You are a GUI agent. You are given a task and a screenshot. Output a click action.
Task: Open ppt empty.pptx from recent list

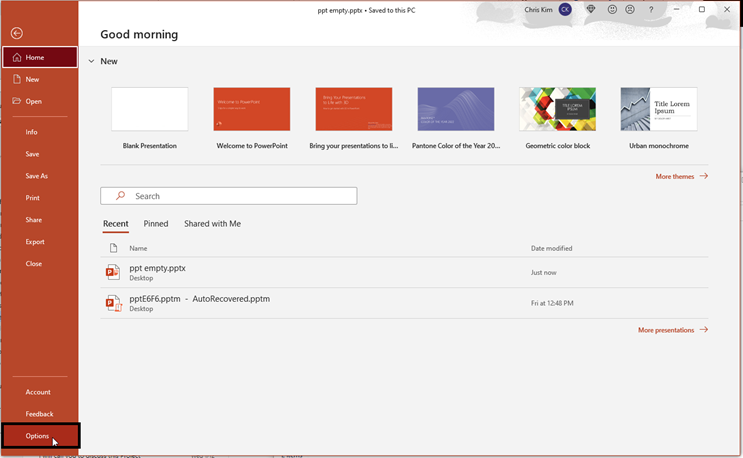[x=404, y=272]
